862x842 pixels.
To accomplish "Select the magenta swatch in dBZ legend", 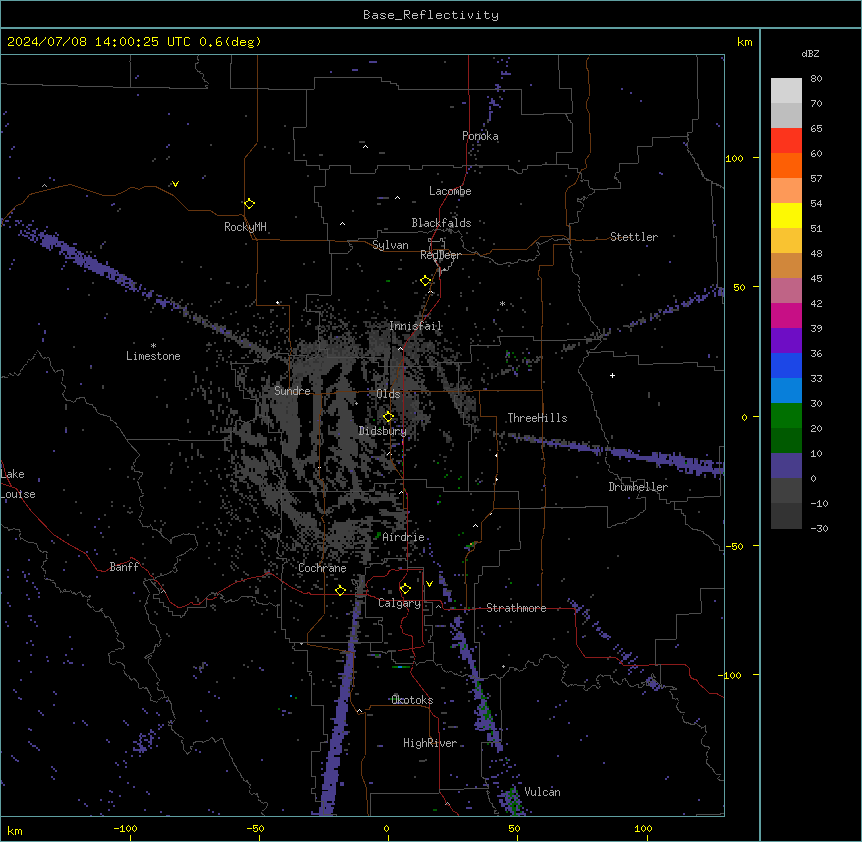I will pos(786,315).
